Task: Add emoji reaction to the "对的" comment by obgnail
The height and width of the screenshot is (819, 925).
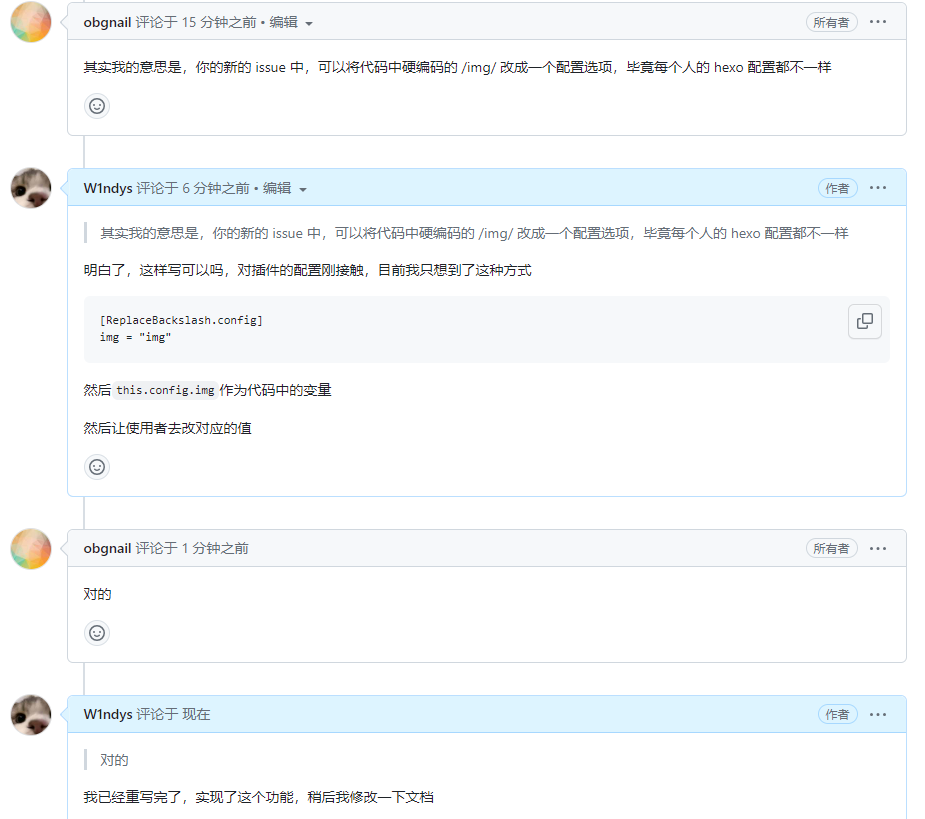Action: 97,633
